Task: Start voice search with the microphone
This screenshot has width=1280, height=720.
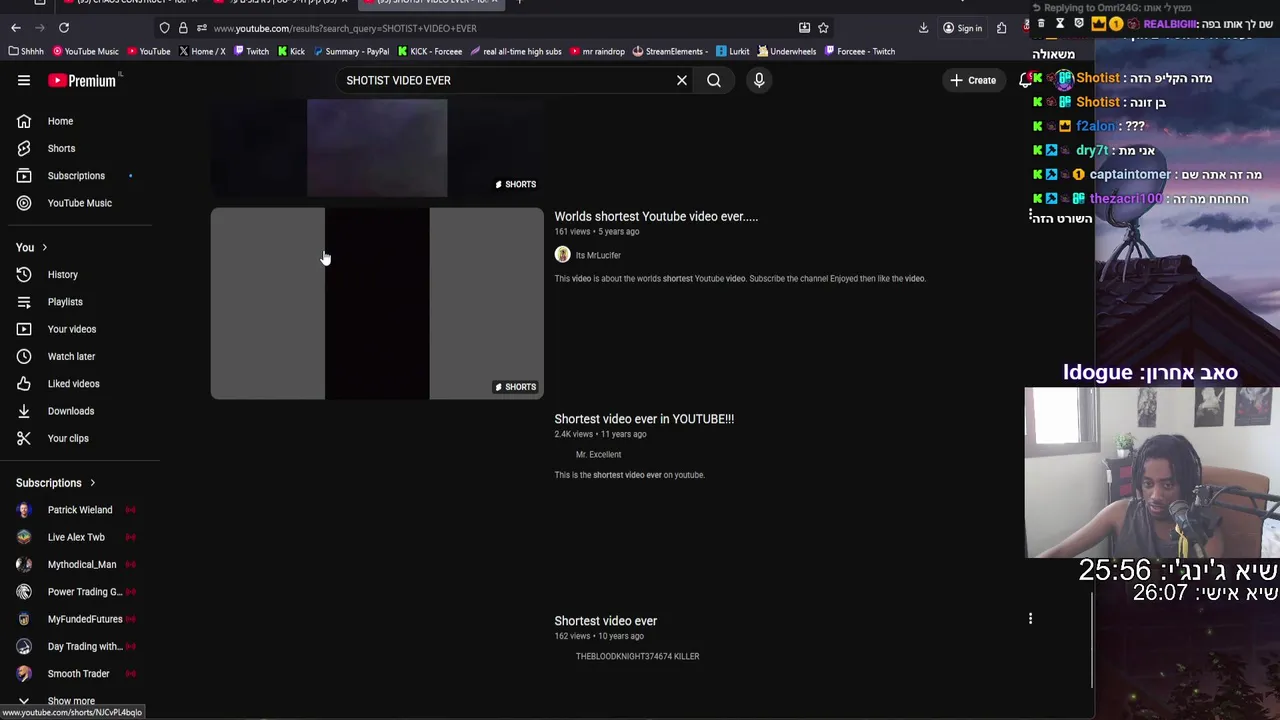Action: point(759,80)
